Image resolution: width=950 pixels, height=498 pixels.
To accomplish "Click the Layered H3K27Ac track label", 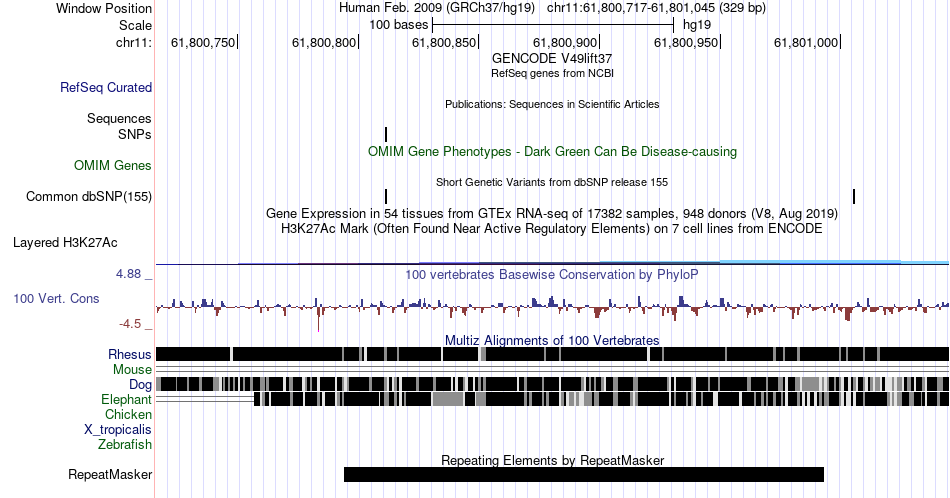I will tap(65, 243).
